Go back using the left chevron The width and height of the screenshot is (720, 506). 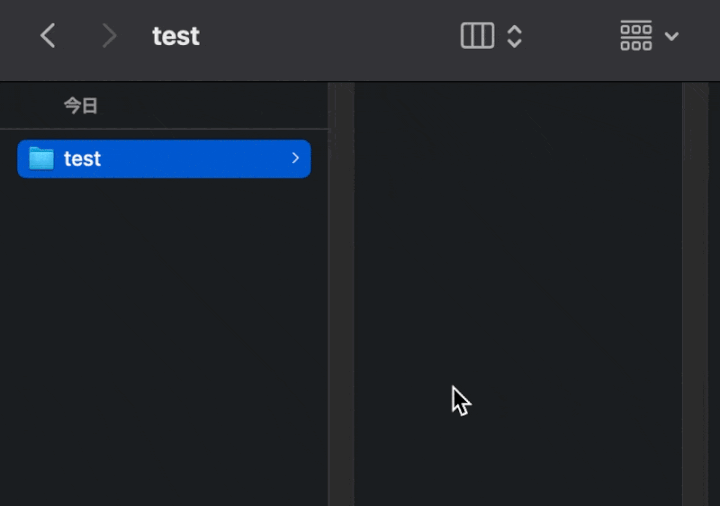click(x=48, y=36)
